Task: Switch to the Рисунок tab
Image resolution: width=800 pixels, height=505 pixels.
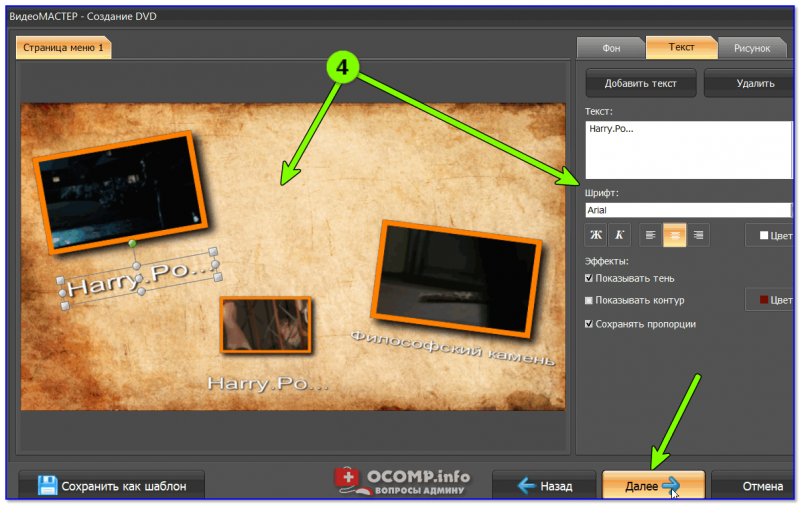Action: click(752, 48)
